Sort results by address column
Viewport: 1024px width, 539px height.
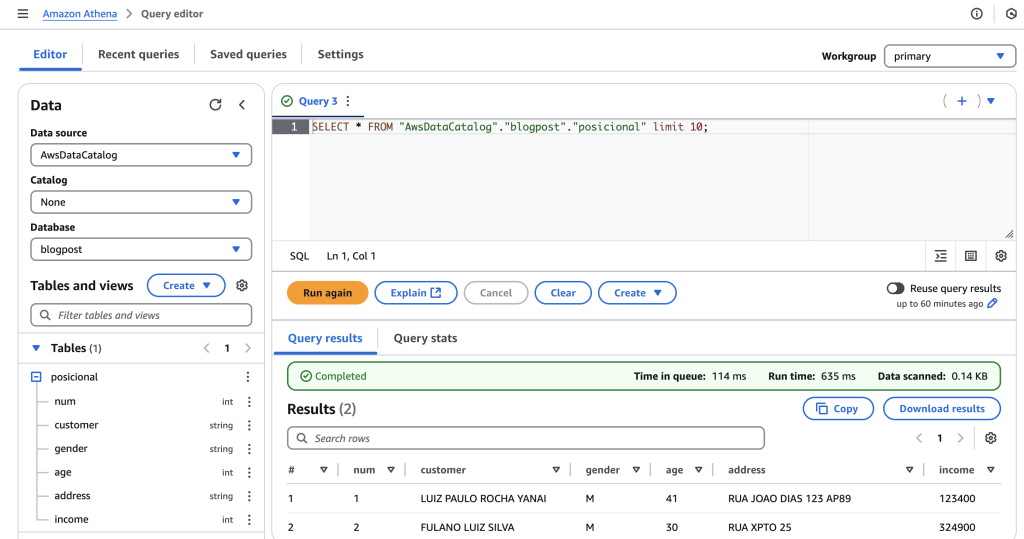909,470
